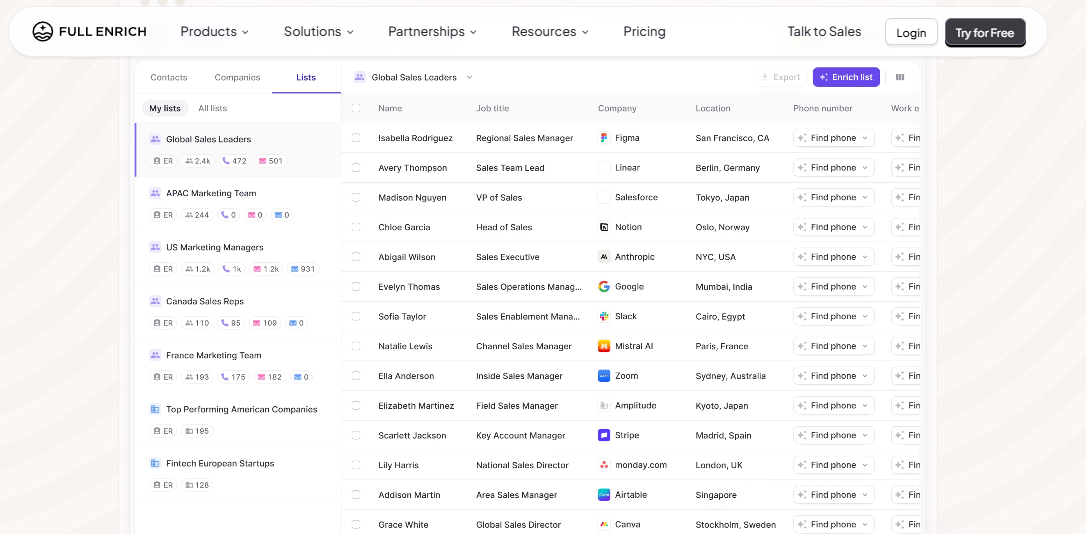Expand the Solutions menu
Screen dimensions: 1086x534
click(319, 31)
